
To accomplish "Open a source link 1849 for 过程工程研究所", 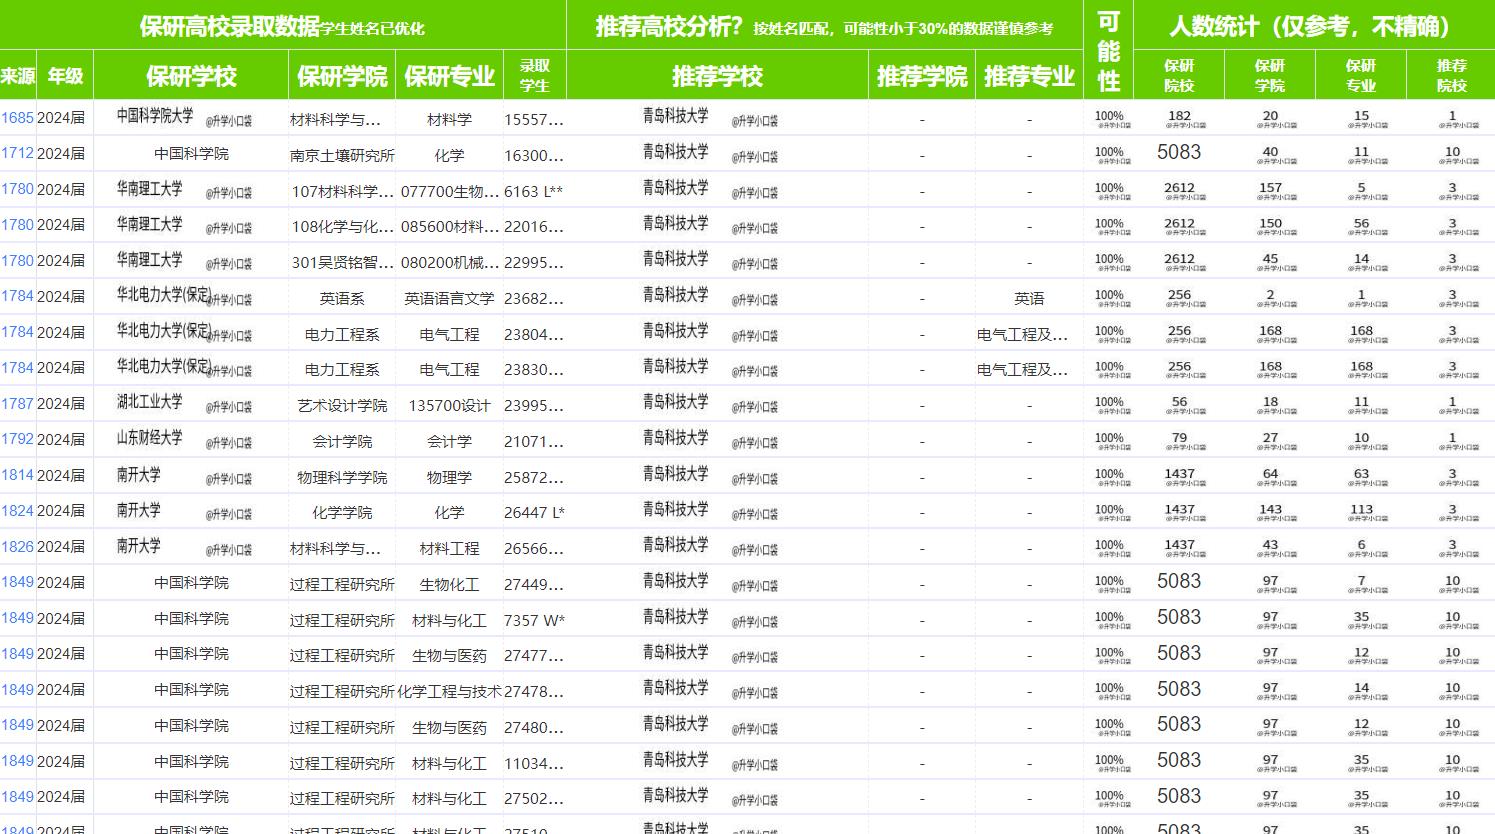I will pyautogui.click(x=17, y=583).
